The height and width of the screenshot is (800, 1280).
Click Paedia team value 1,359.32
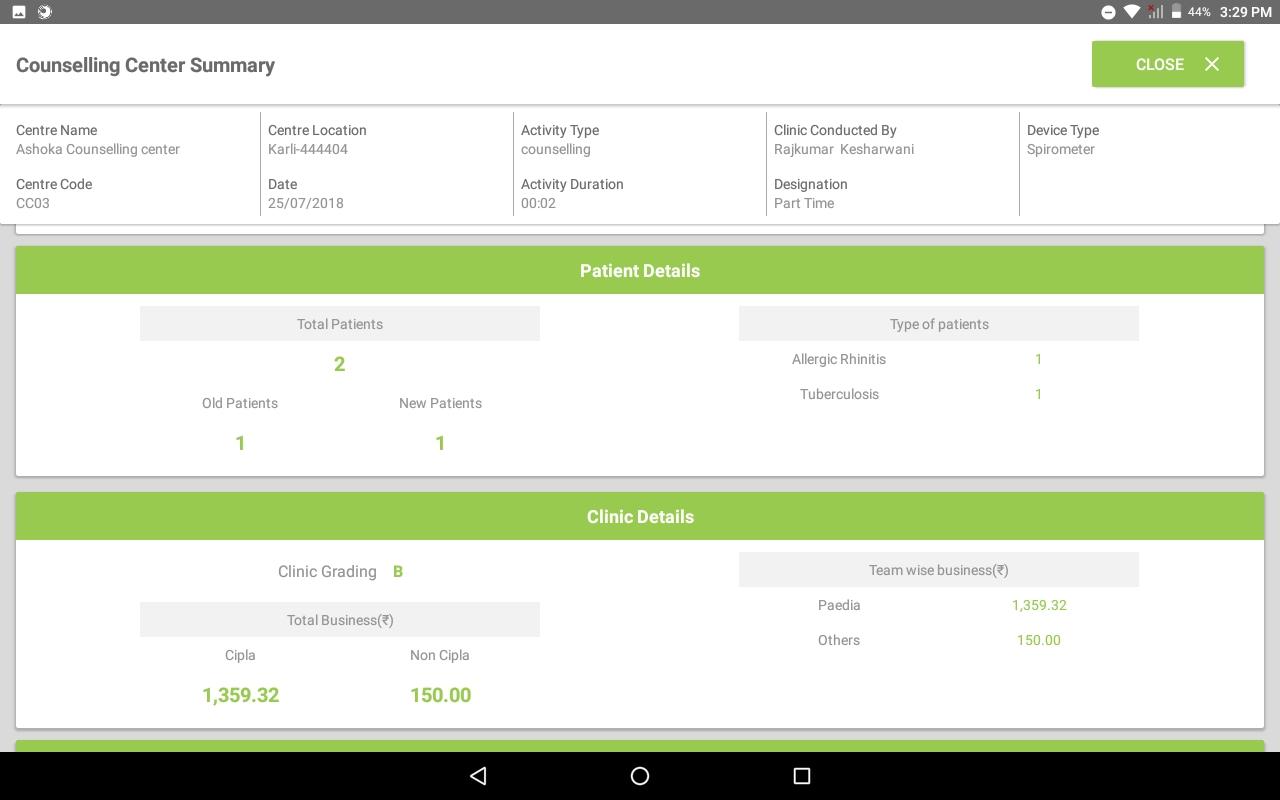(1039, 605)
